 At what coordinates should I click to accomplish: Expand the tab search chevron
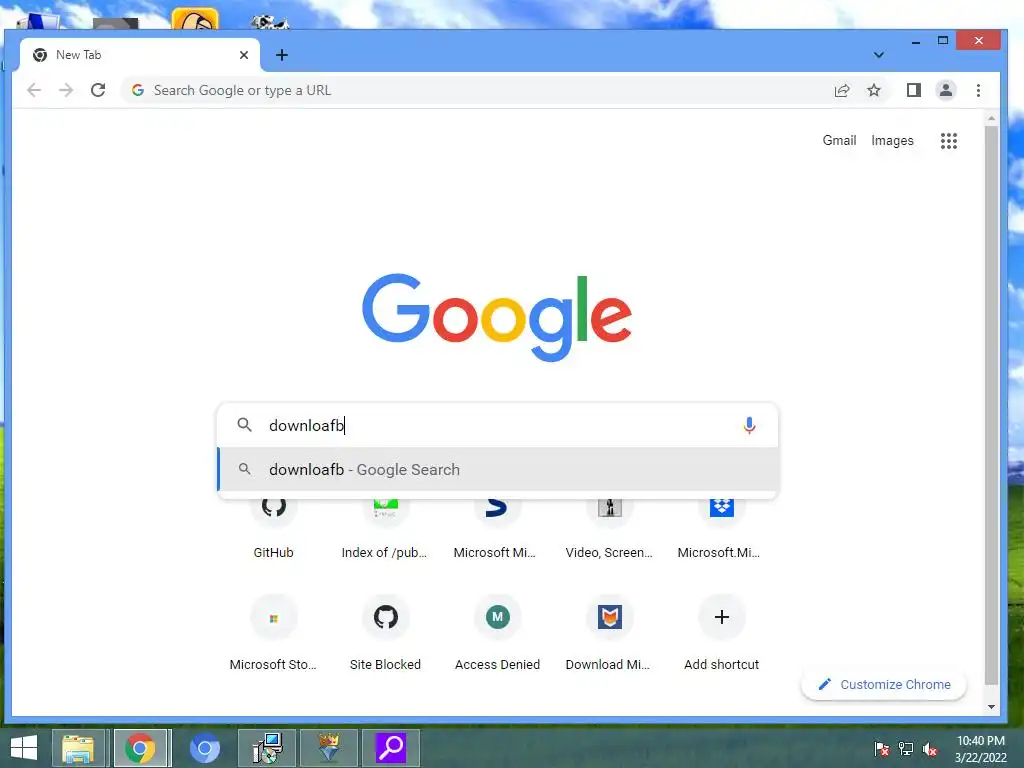pyautogui.click(x=879, y=55)
